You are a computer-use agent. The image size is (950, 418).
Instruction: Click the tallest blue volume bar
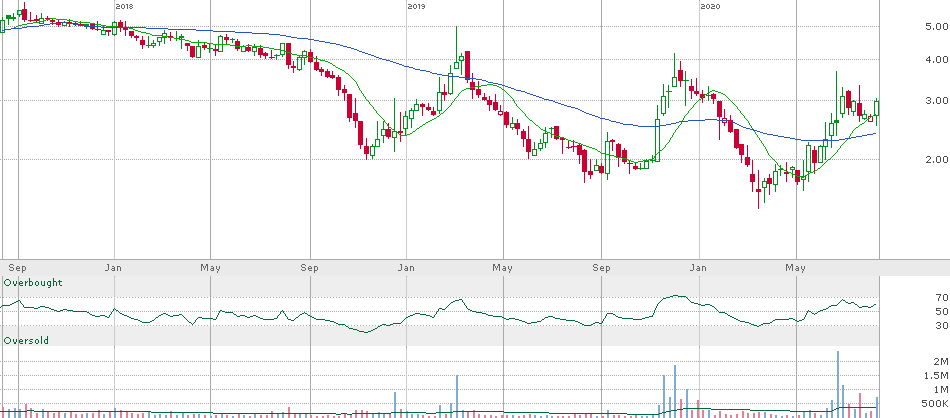838,384
